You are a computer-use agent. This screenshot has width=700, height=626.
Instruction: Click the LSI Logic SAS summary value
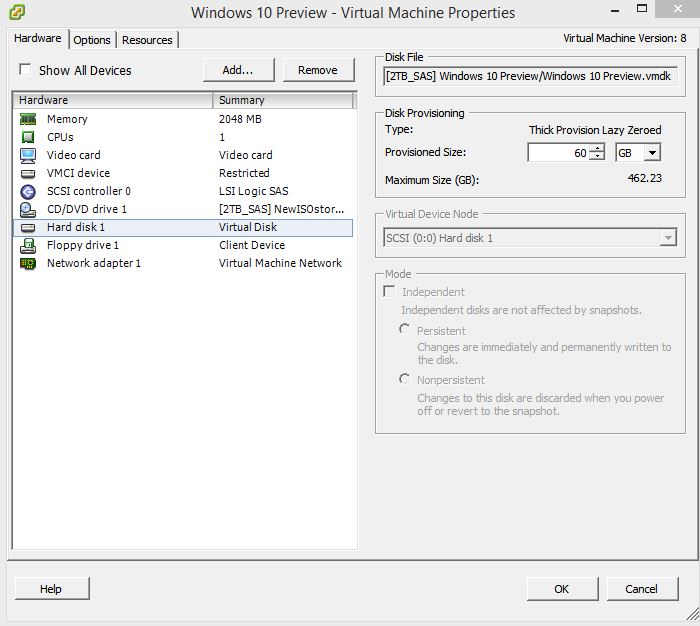coord(254,191)
